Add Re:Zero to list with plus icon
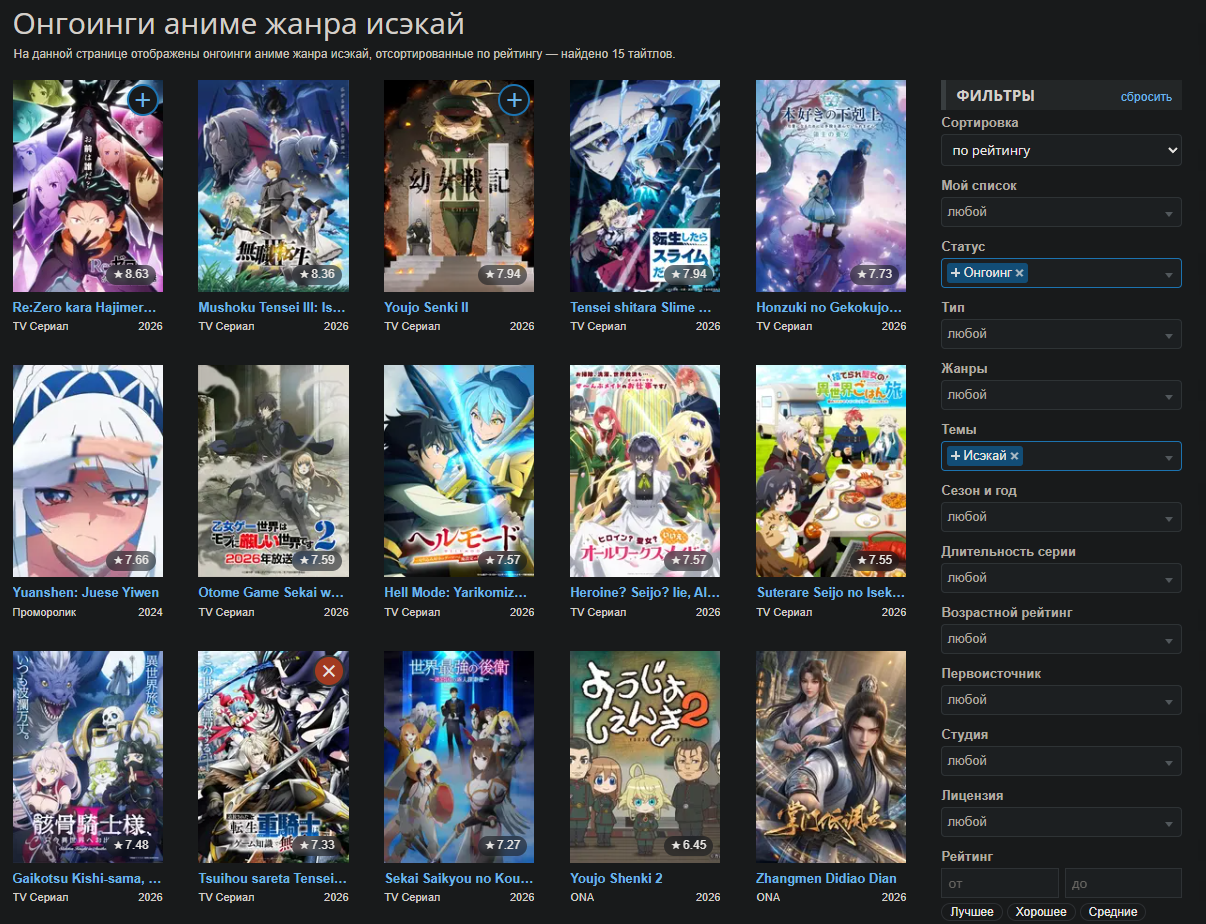1206x924 pixels. coord(143,100)
